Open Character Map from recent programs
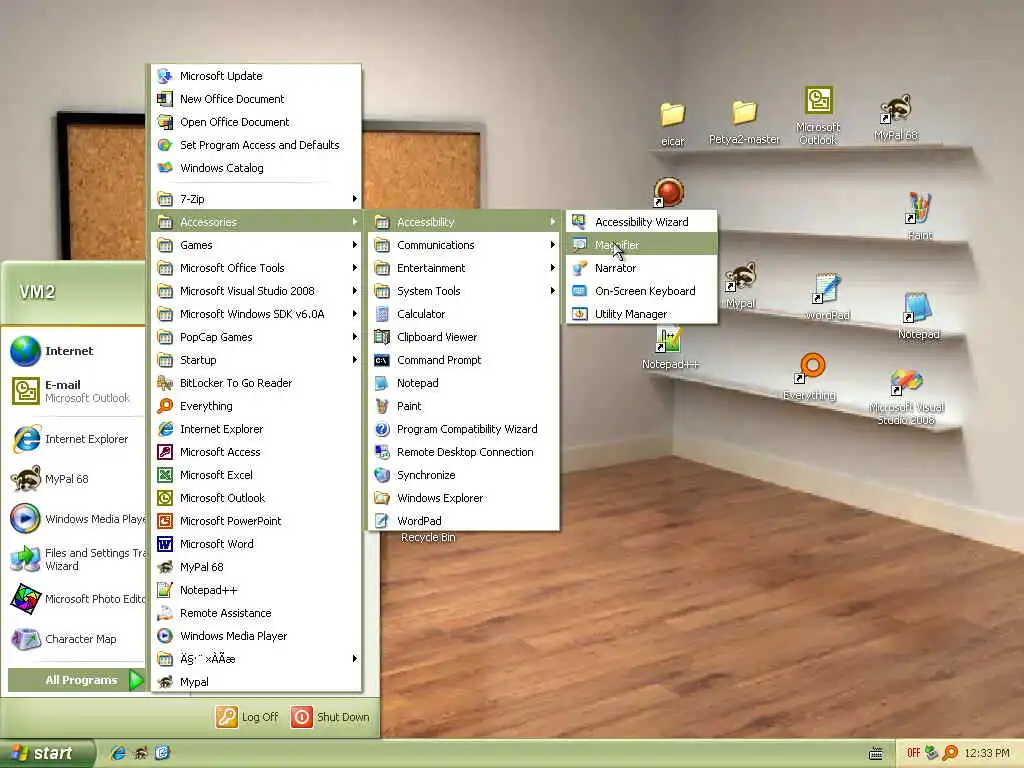The width and height of the screenshot is (1024, 768). point(75,639)
